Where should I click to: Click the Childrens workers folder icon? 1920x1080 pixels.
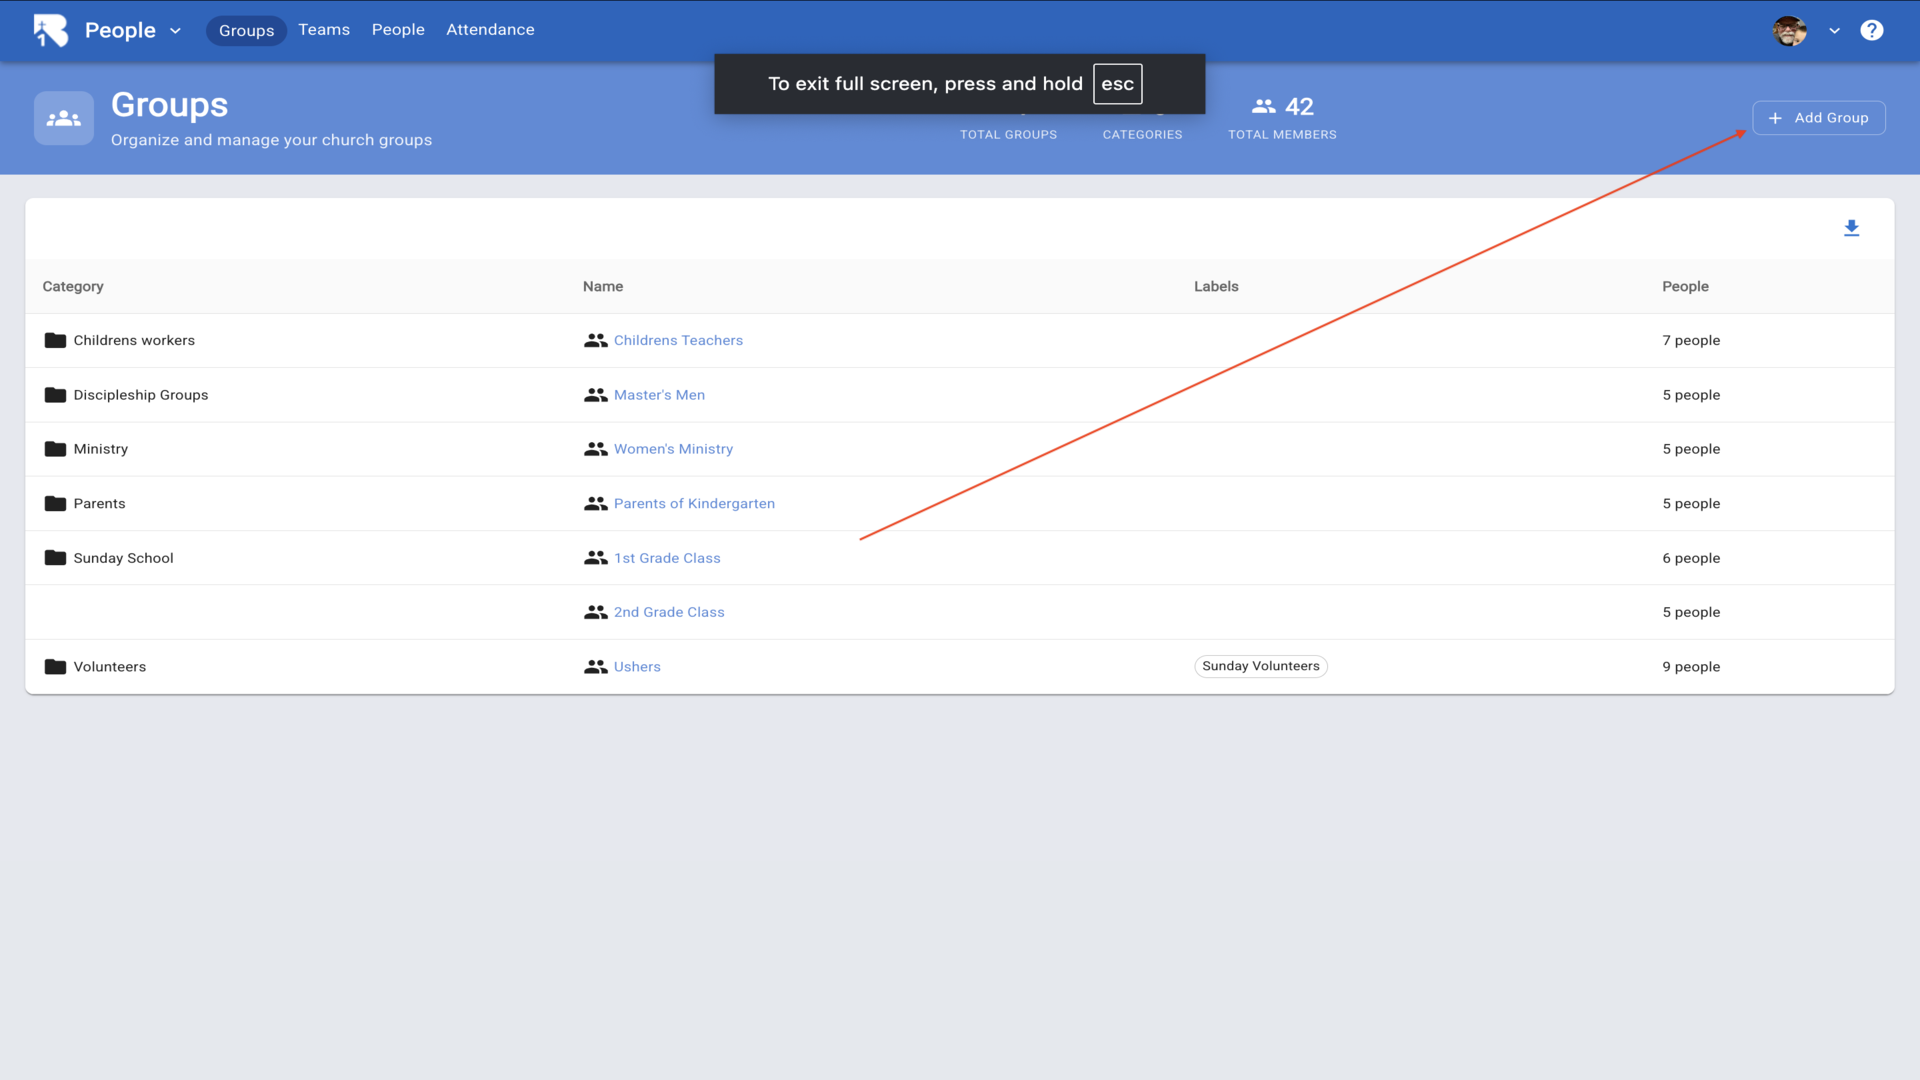(55, 340)
